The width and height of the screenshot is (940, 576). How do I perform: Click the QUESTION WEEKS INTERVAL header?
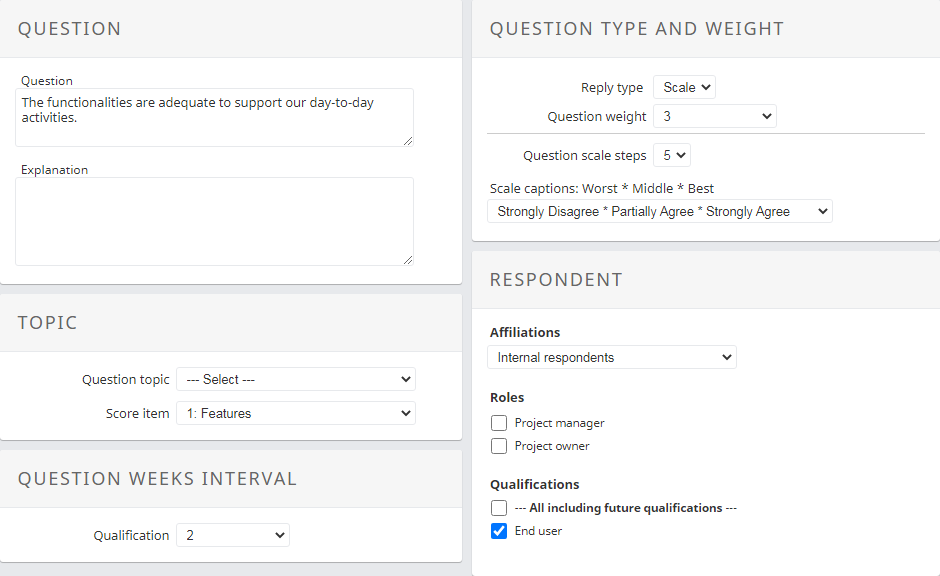click(x=157, y=479)
